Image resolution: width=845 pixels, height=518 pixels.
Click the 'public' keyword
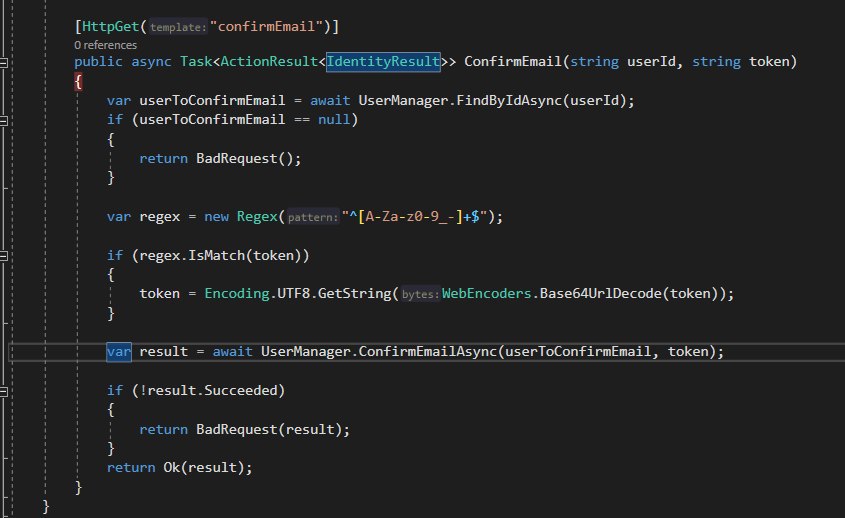[99, 61]
